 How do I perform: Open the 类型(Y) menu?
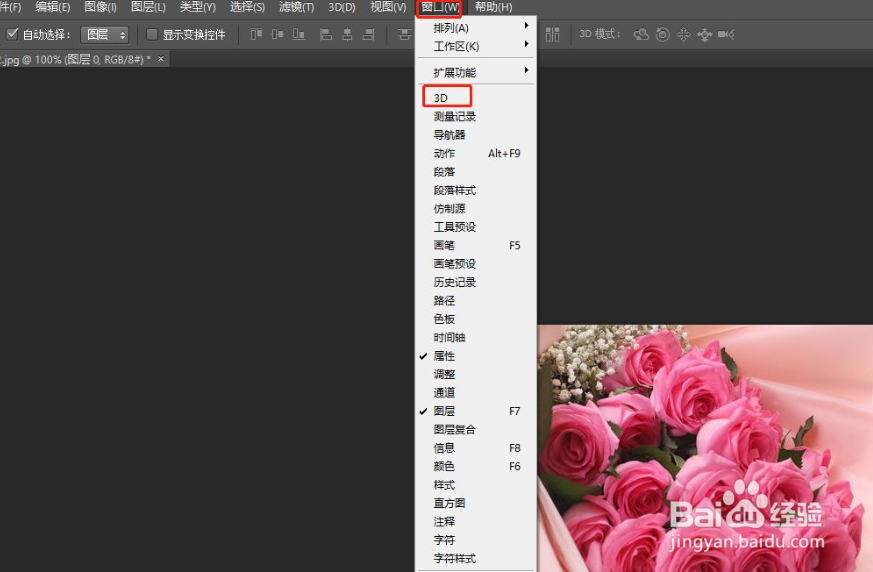point(198,7)
